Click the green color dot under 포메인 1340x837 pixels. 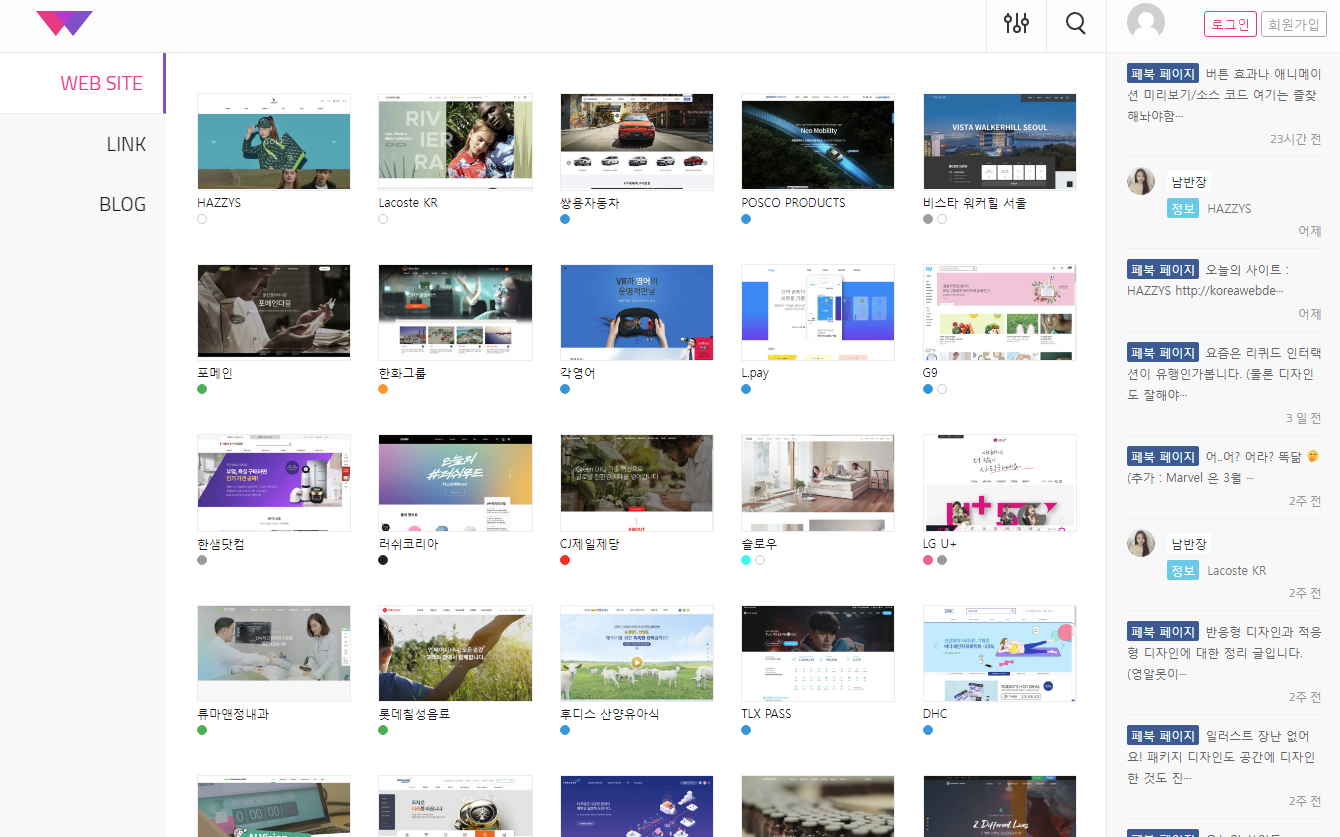[x=202, y=389]
